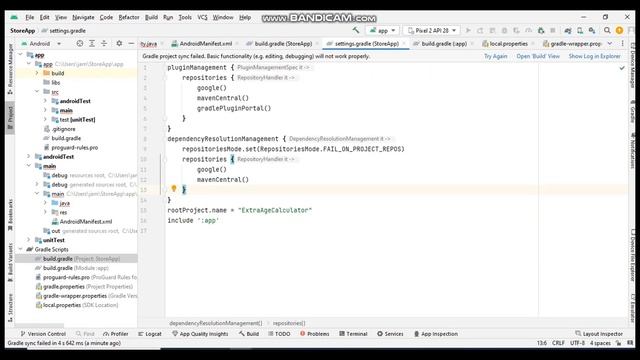Click the CRLF line separator status entry
640x360 pixels.
click(558, 343)
